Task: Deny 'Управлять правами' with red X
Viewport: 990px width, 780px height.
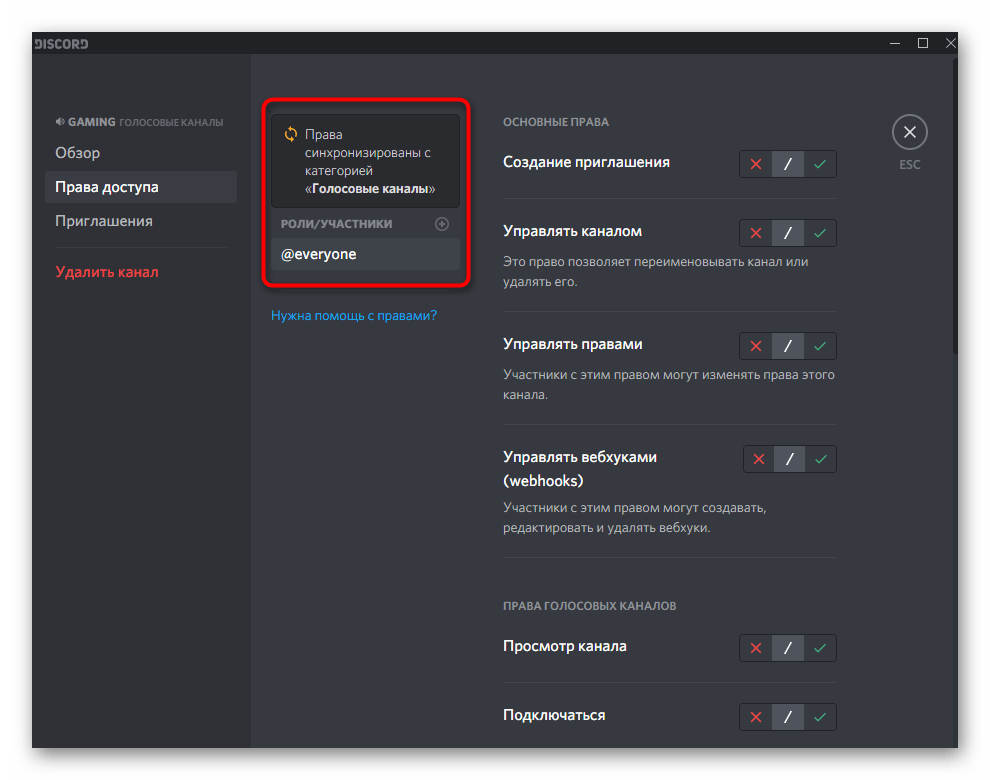Action: pos(756,346)
